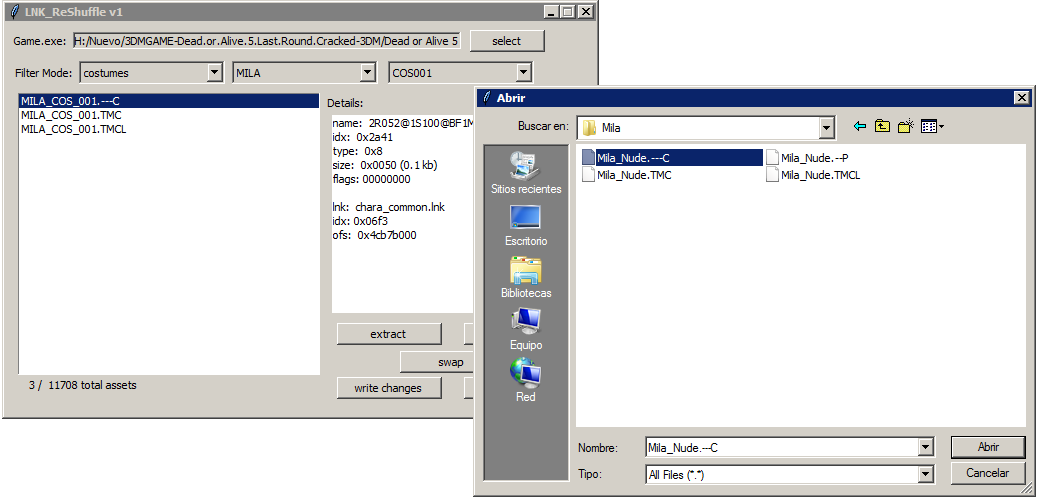Open Bibliotecas in places bar
The width and height of the screenshot is (1037, 499).
point(526,277)
